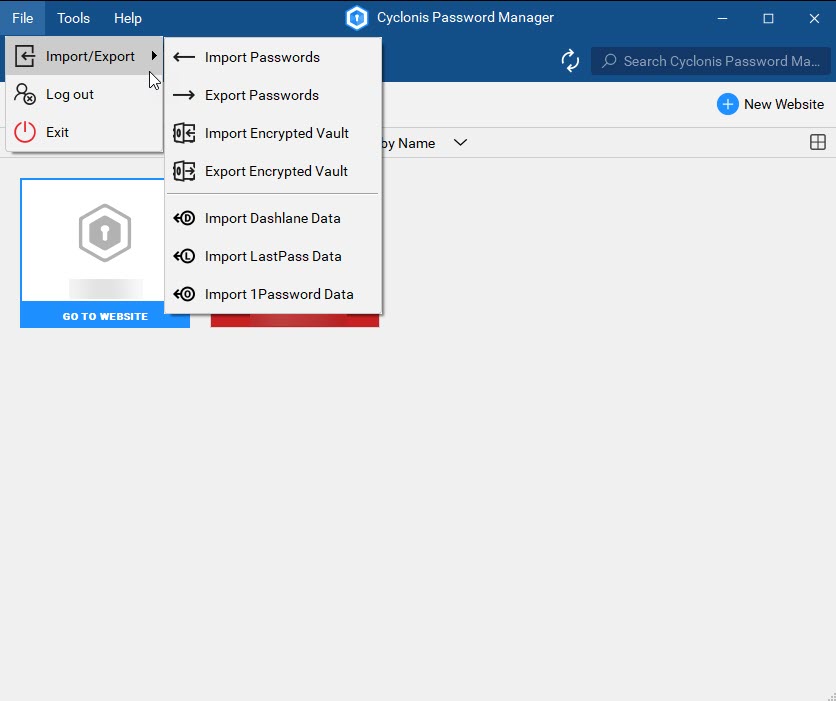
Task: Minimize the Cyclonis window
Action: click(722, 18)
